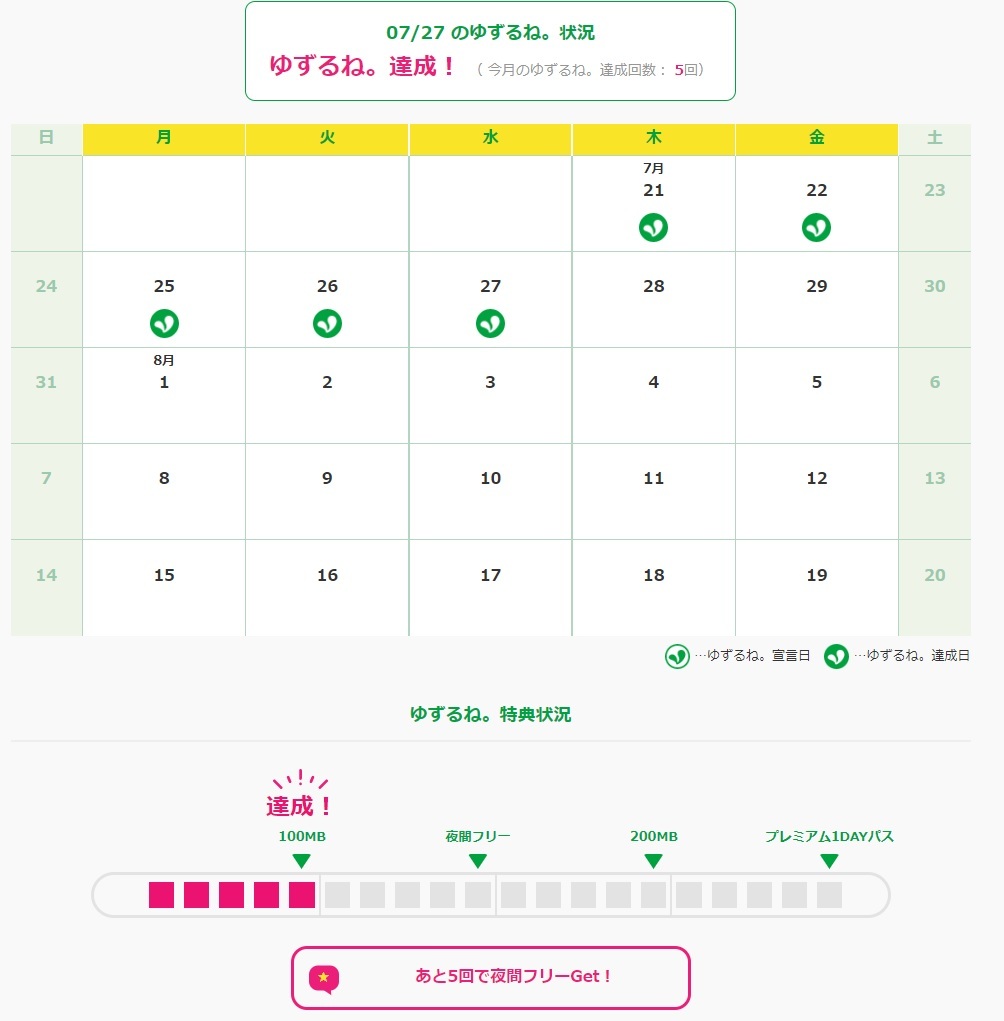Click the achievement icon on July 22
This screenshot has height=1021, width=1004.
816,228
